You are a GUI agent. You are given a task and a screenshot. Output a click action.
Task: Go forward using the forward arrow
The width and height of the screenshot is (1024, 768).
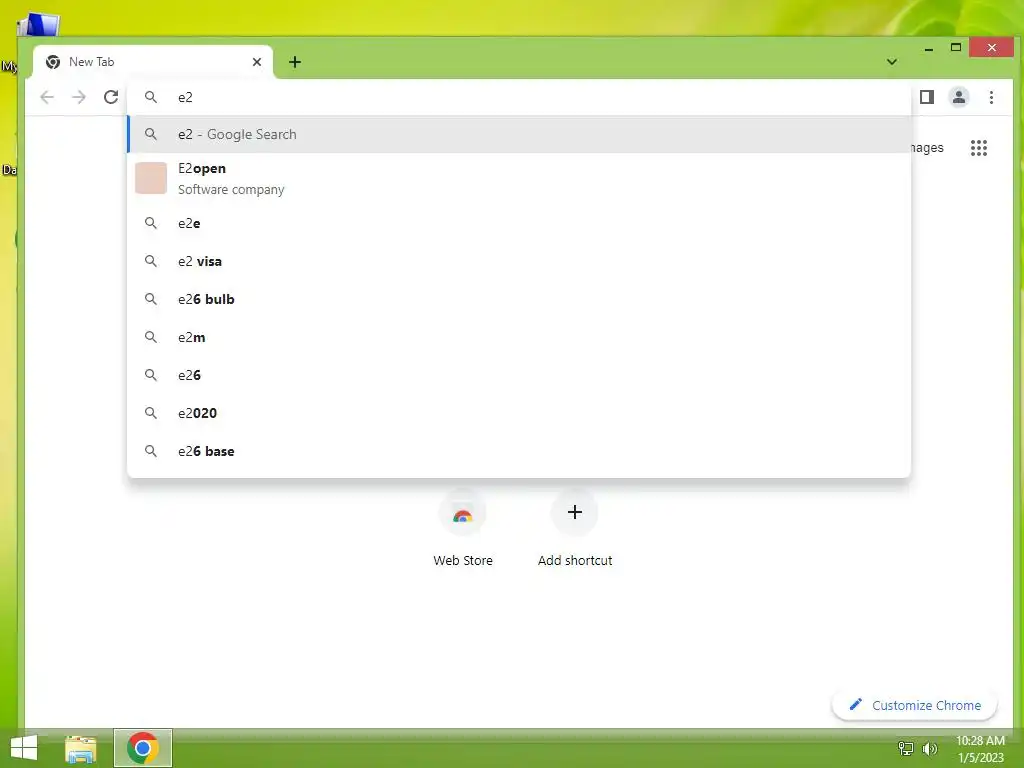(79, 97)
